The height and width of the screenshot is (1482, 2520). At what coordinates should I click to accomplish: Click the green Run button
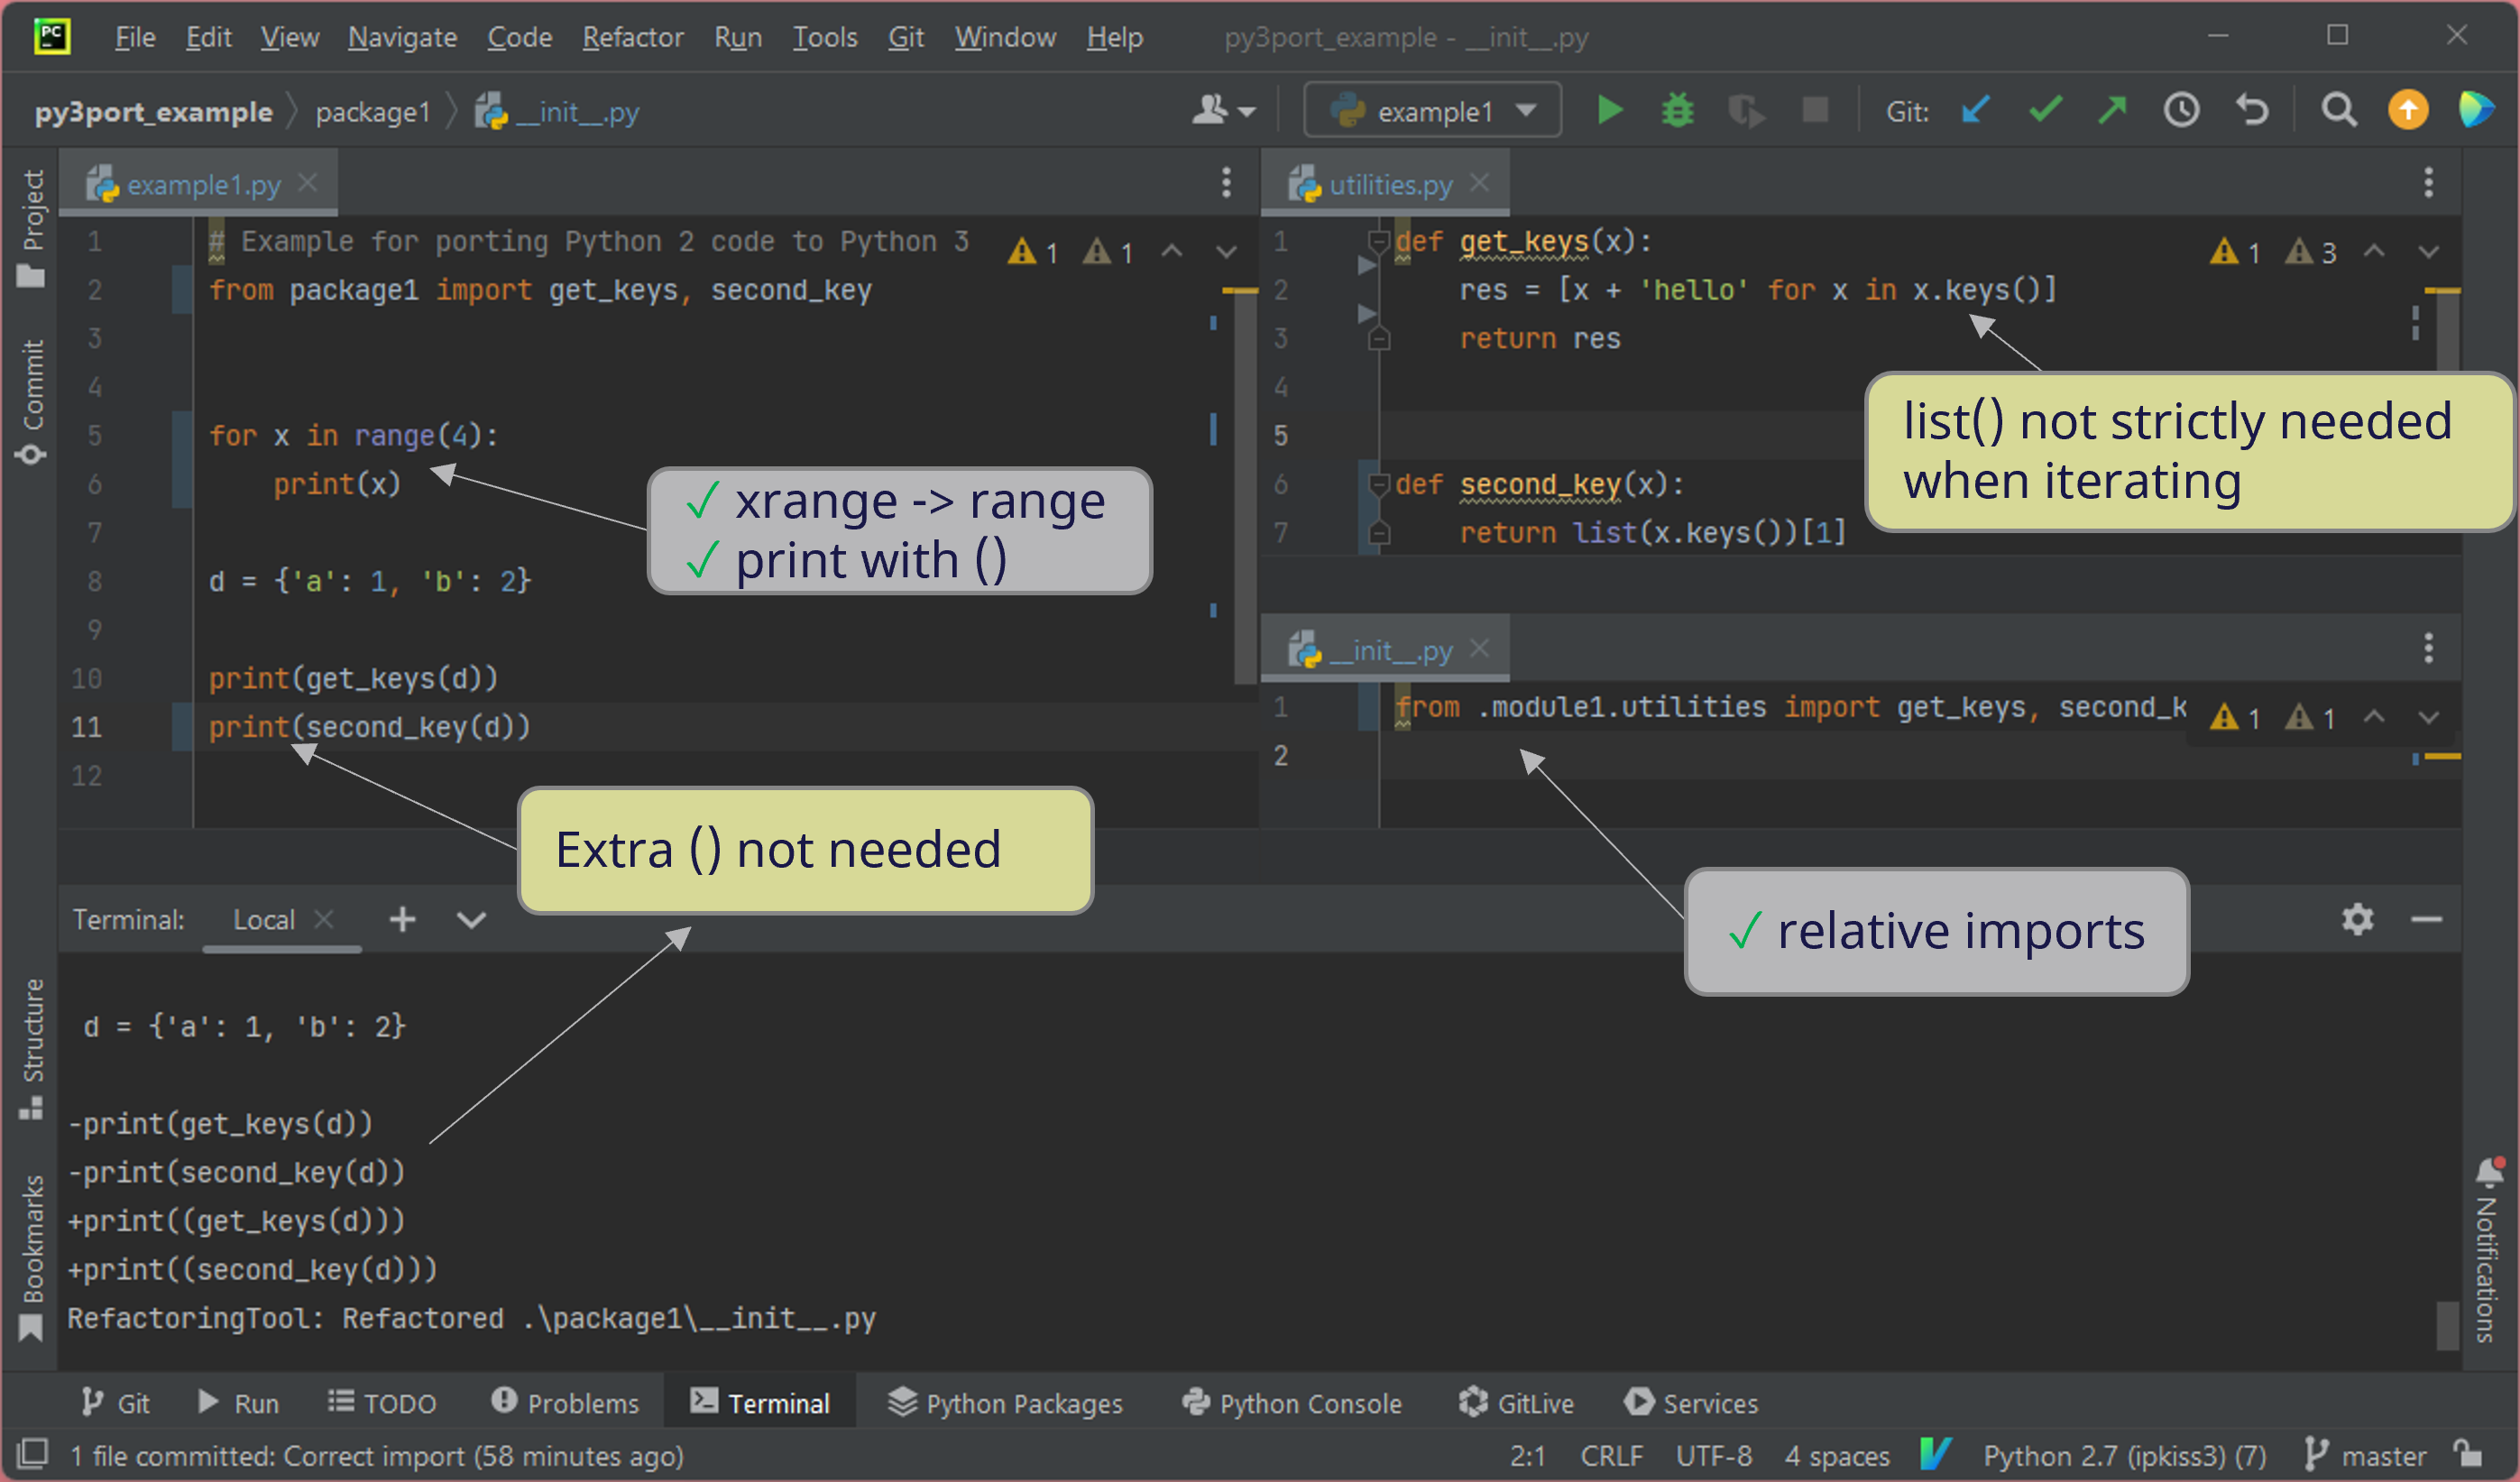pos(1609,110)
